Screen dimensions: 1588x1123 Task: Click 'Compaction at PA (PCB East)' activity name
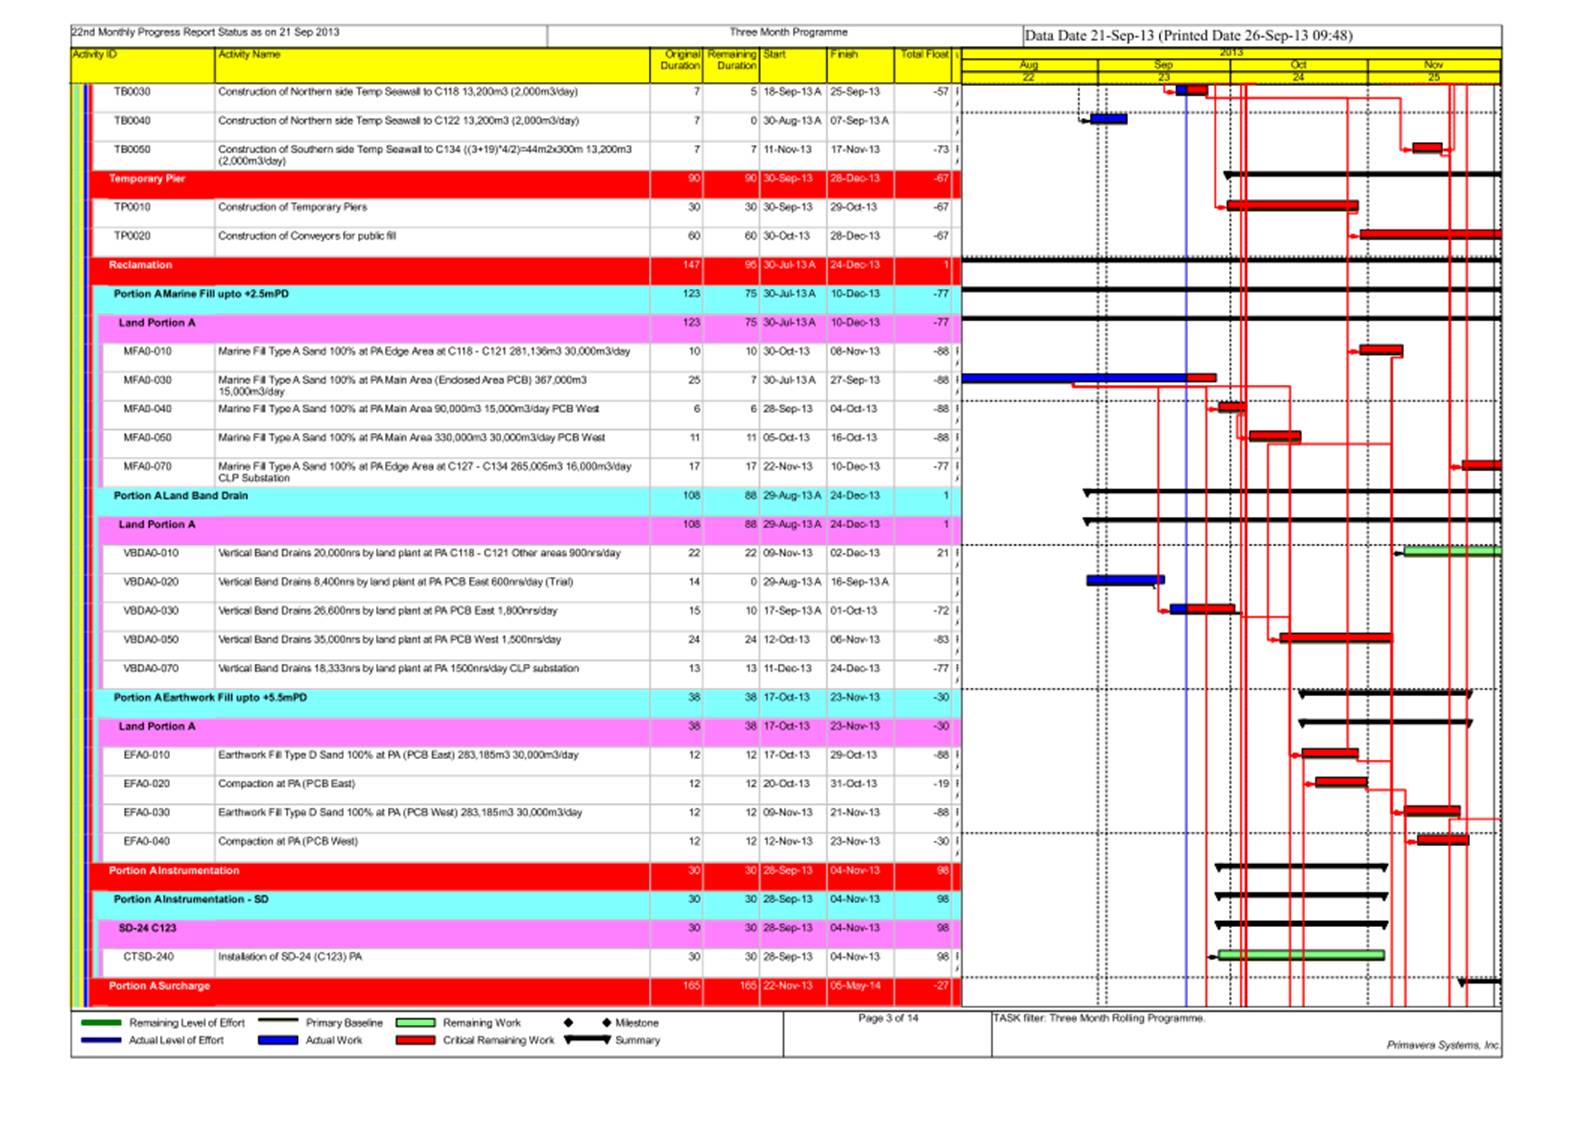pos(286,784)
